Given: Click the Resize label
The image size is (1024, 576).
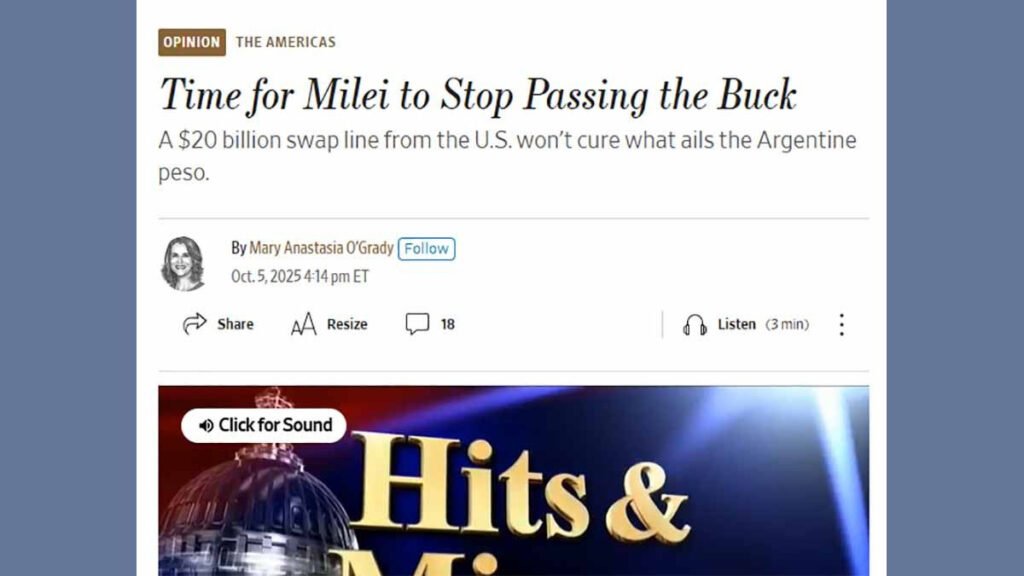Looking at the screenshot, I should (x=347, y=325).
